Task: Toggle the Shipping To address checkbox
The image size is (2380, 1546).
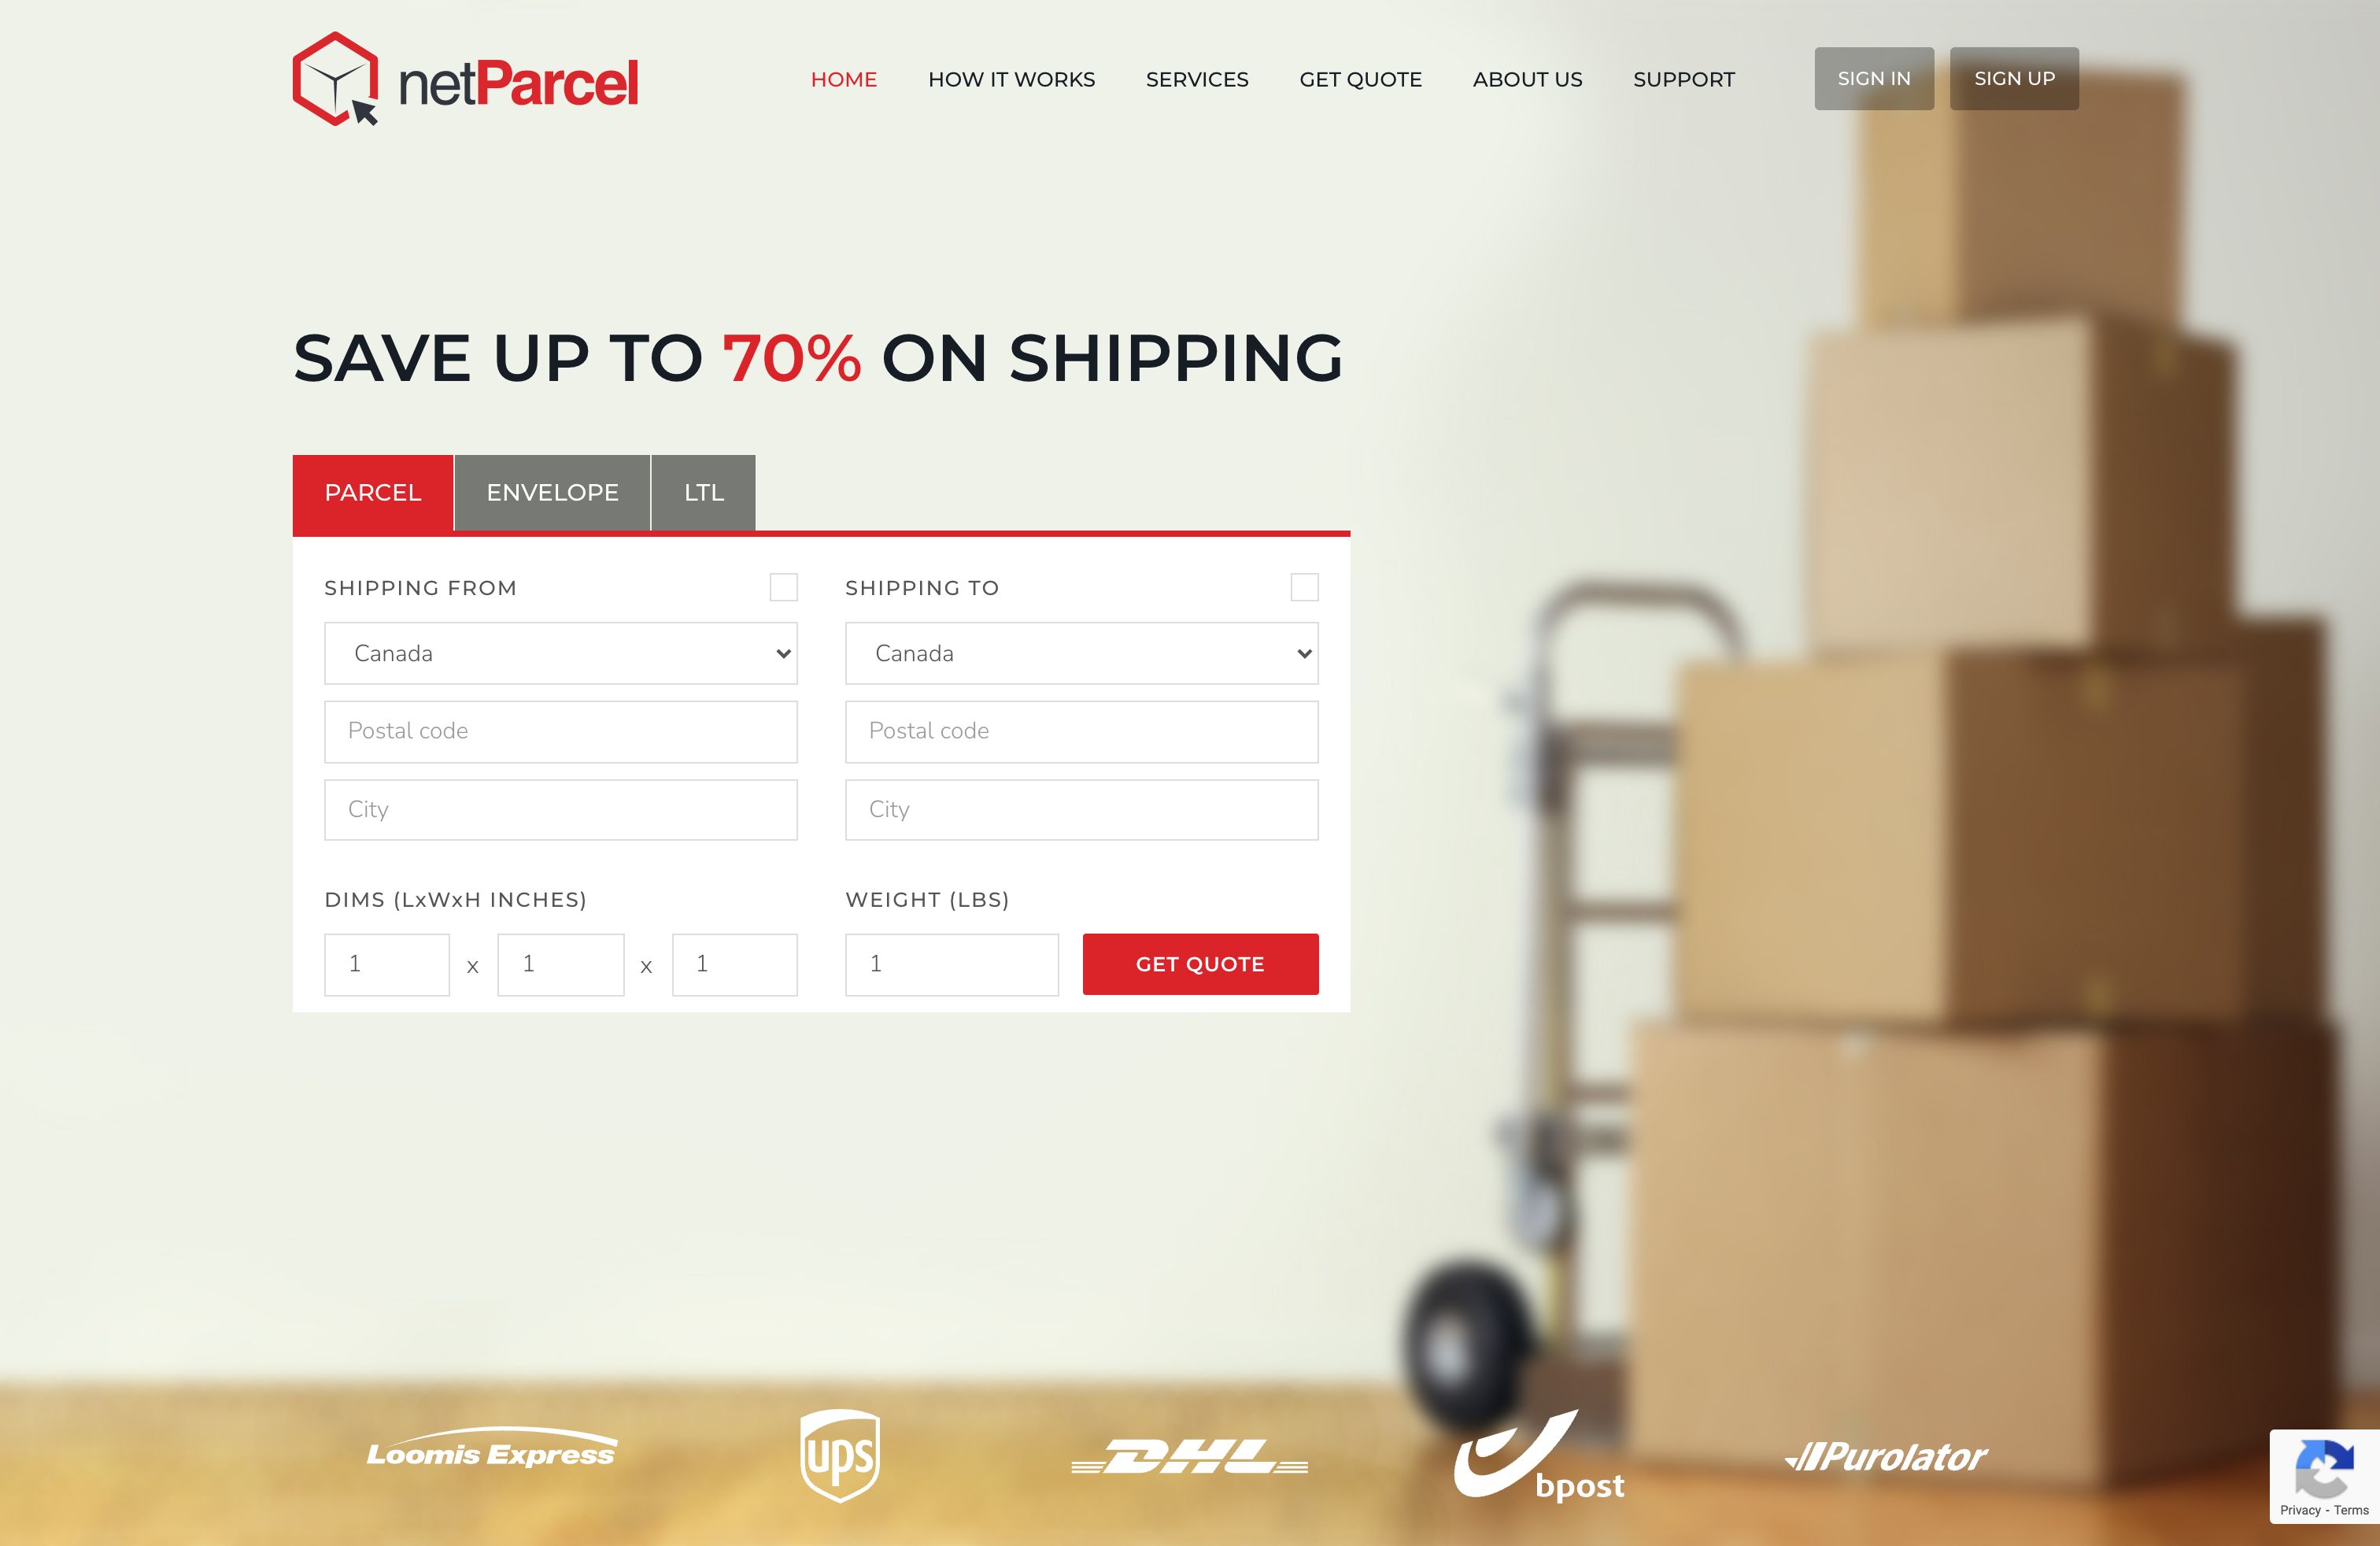Action: click(1304, 588)
